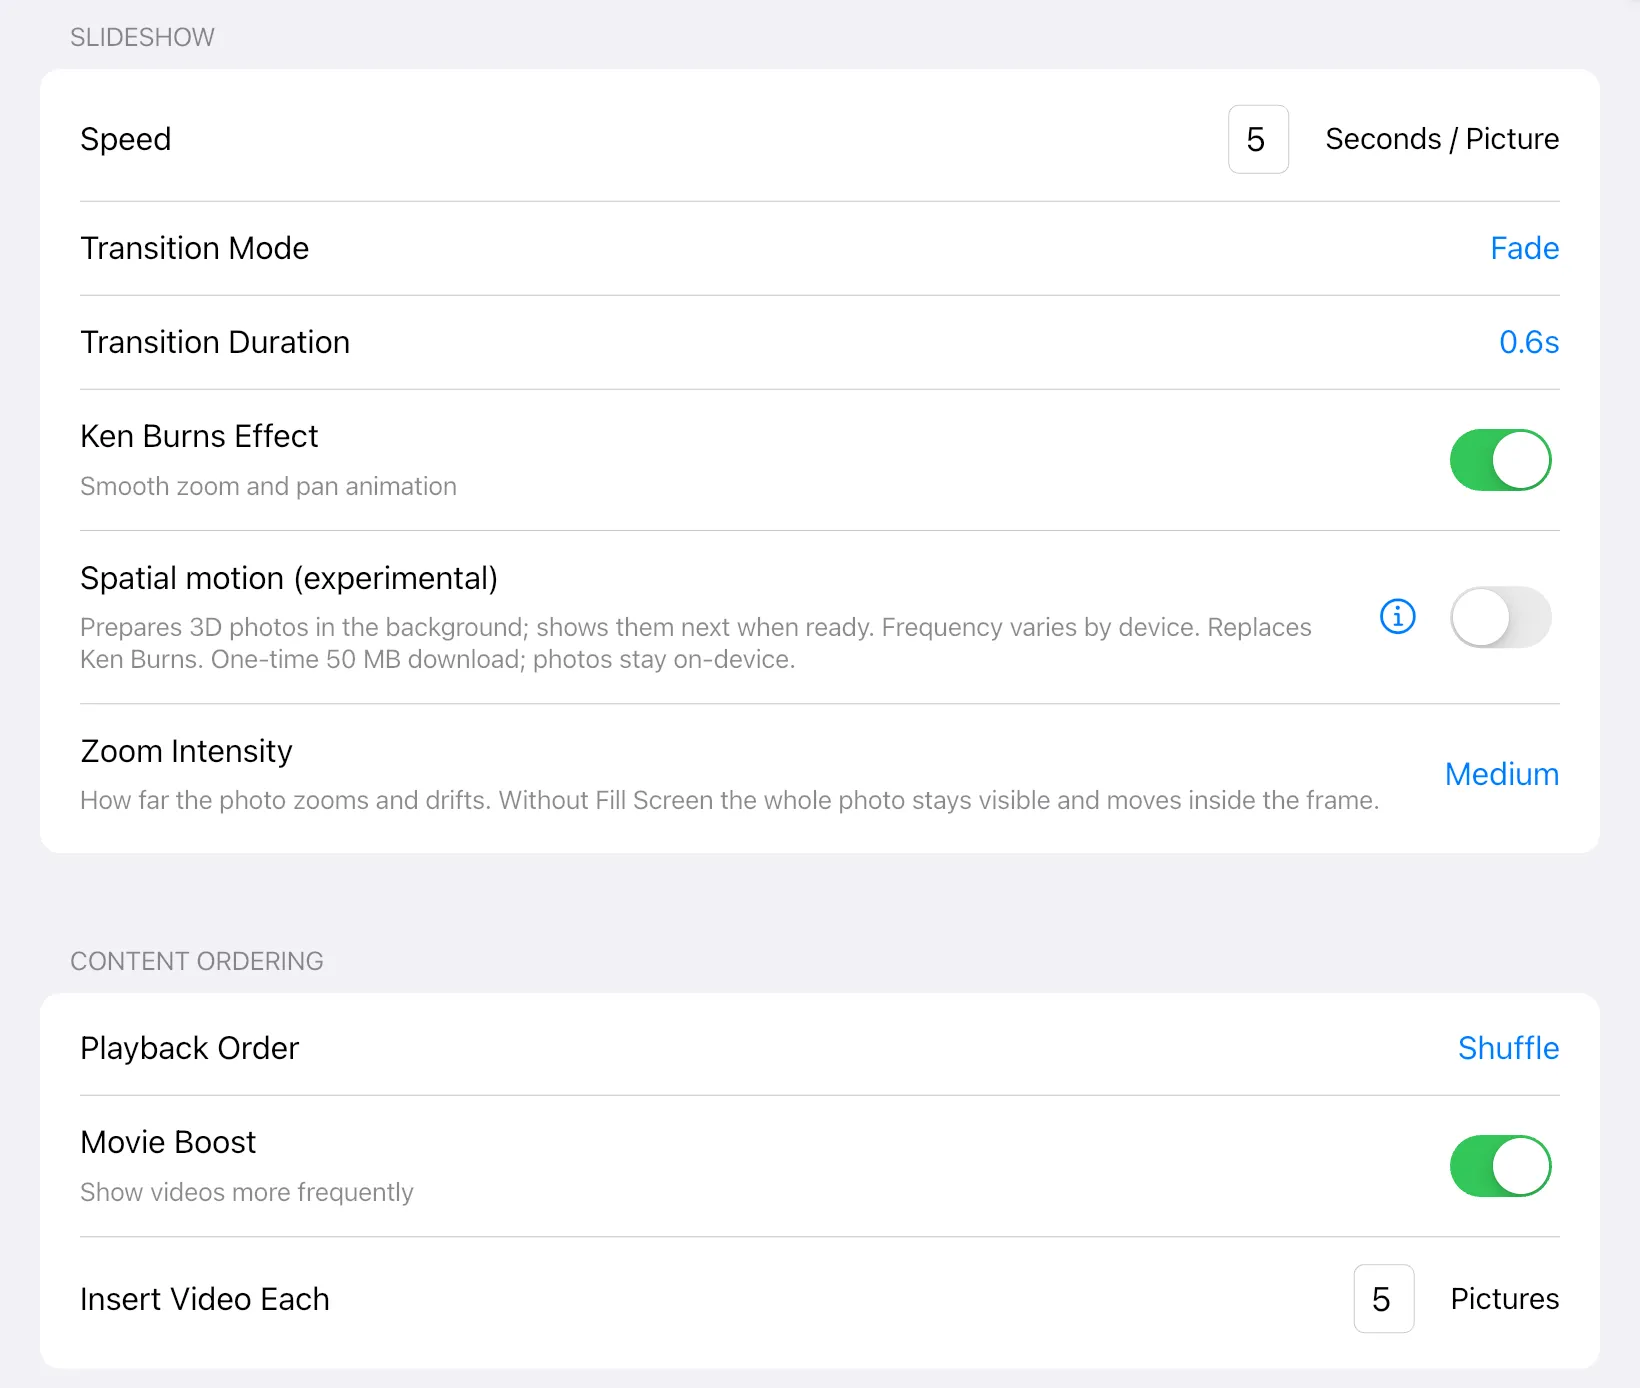Focus the Speed seconds input field
The height and width of the screenshot is (1388, 1640).
pos(1258,139)
